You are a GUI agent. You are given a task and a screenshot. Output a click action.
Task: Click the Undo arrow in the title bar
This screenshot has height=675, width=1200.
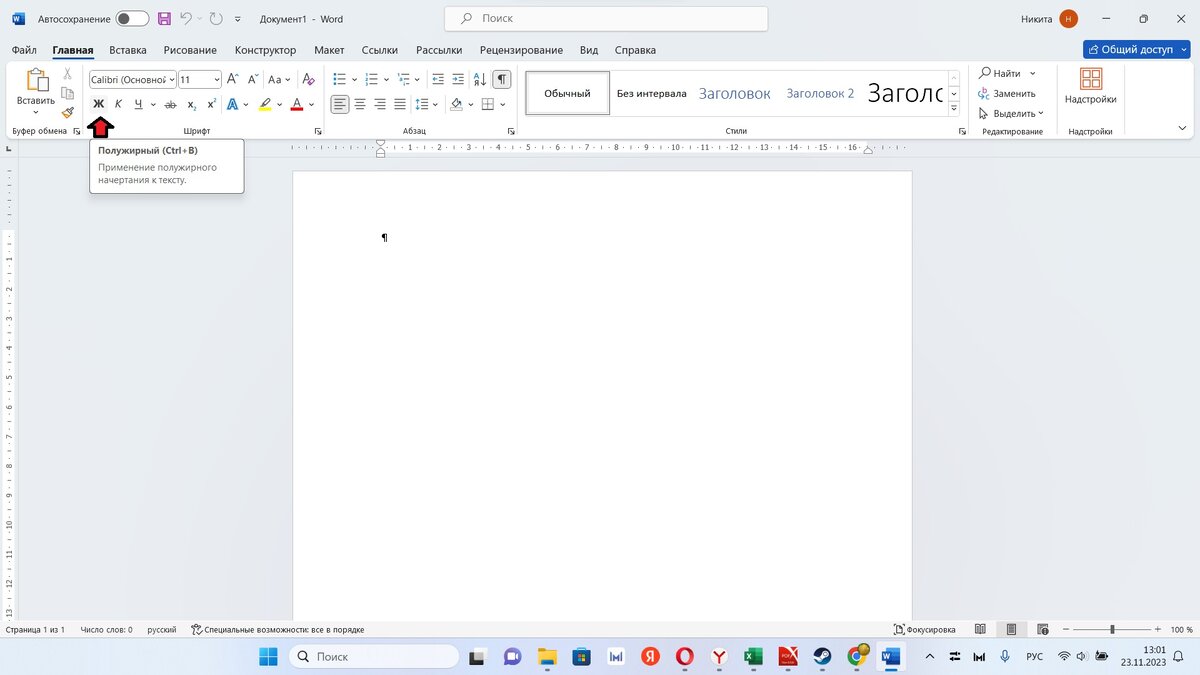point(186,19)
